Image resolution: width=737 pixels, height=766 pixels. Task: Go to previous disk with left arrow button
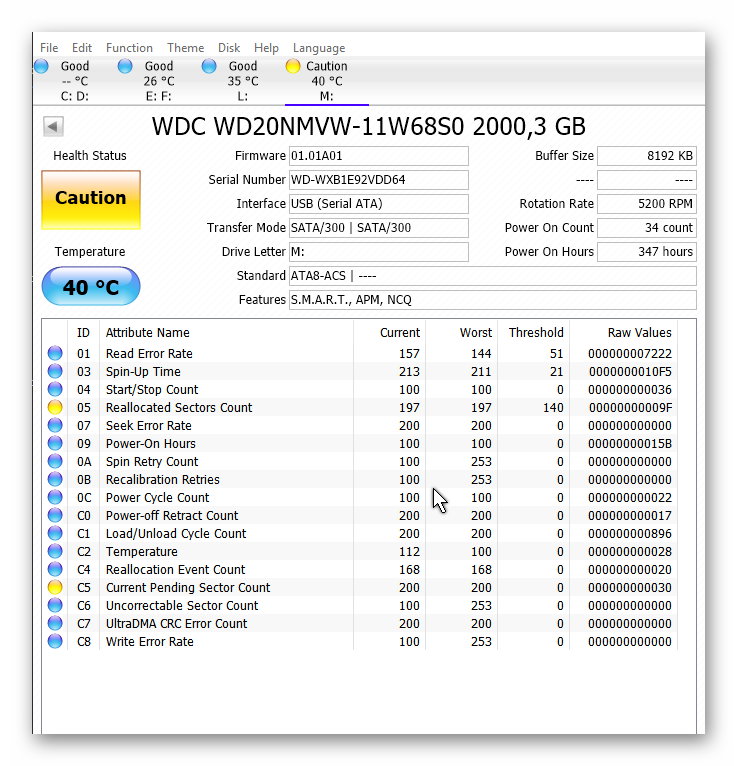click(53, 127)
